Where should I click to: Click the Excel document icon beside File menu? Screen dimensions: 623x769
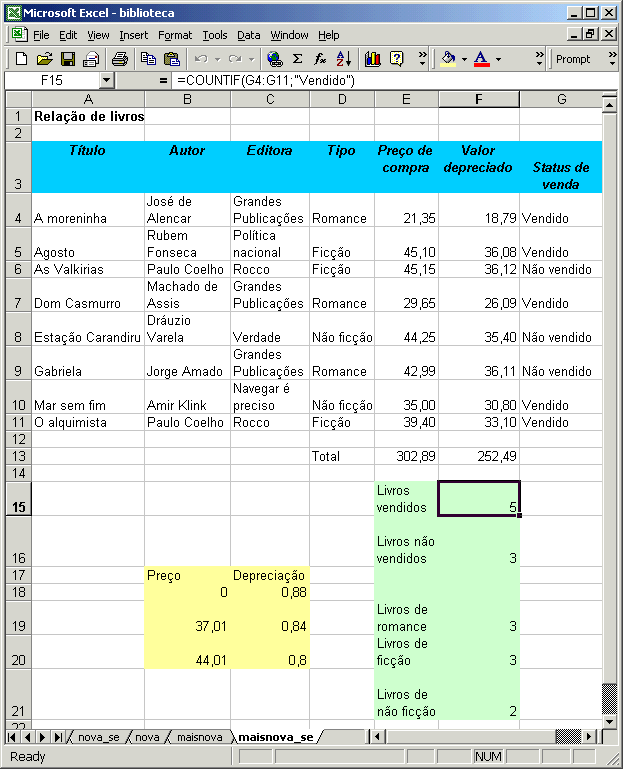click(x=19, y=35)
